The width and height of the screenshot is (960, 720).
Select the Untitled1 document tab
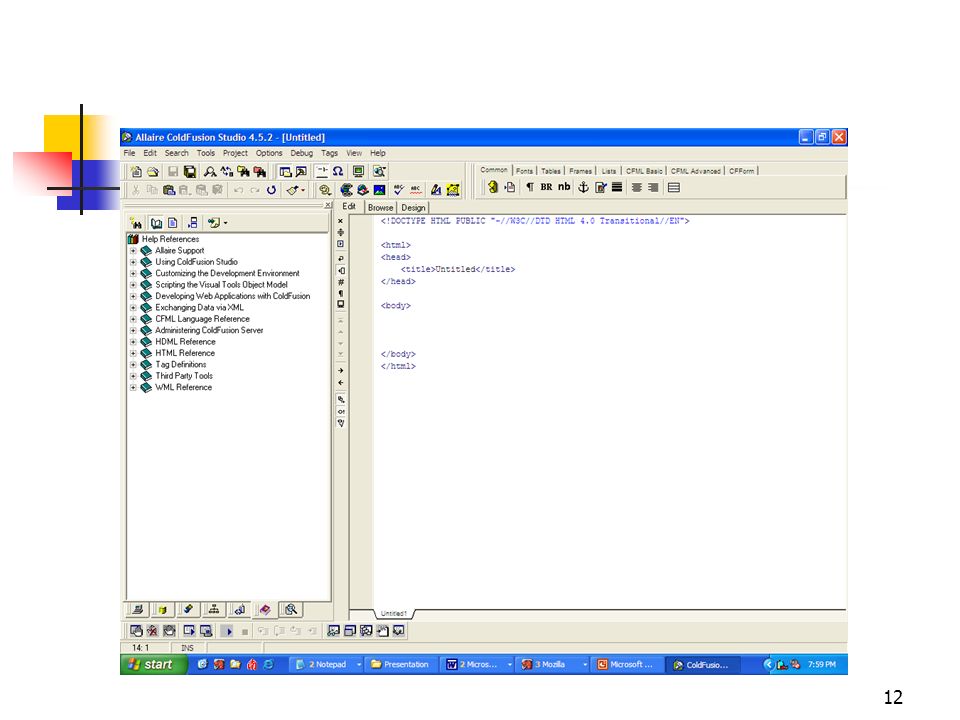[393, 613]
